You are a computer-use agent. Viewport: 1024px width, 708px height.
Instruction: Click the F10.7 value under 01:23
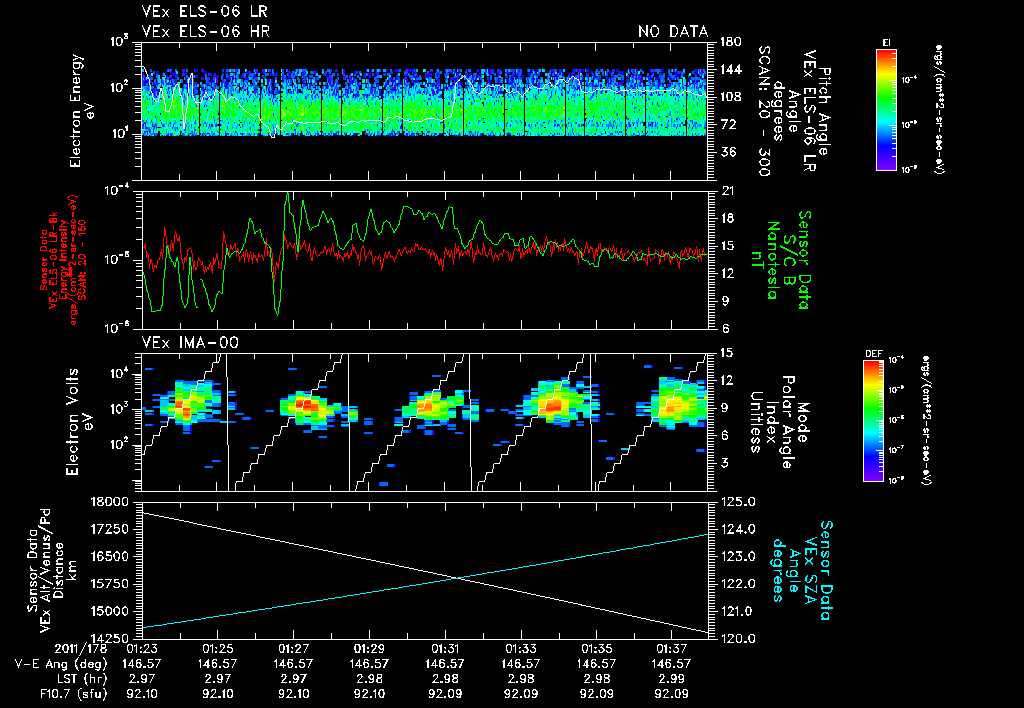point(141,694)
